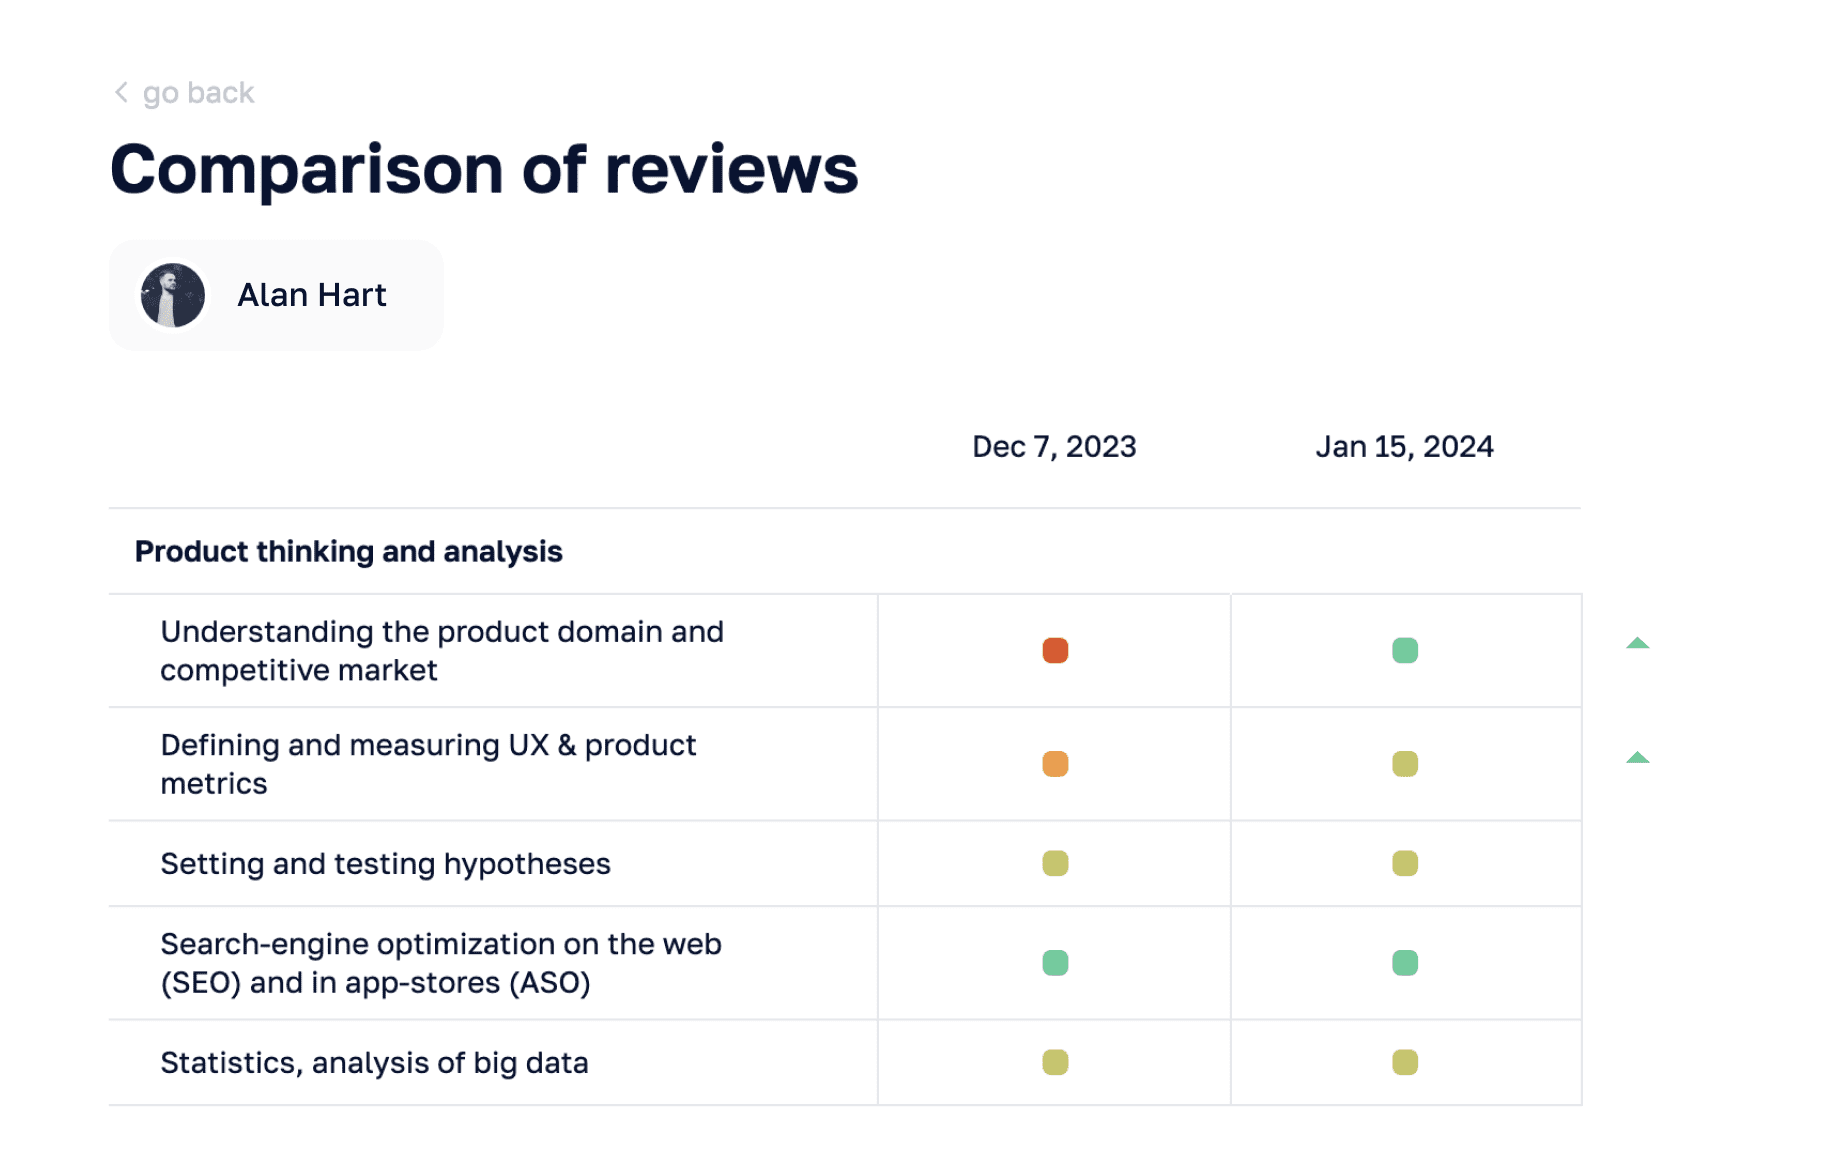
Task: Click the yellow swatch for Statistics under Dec 7
Action: tap(1054, 1063)
